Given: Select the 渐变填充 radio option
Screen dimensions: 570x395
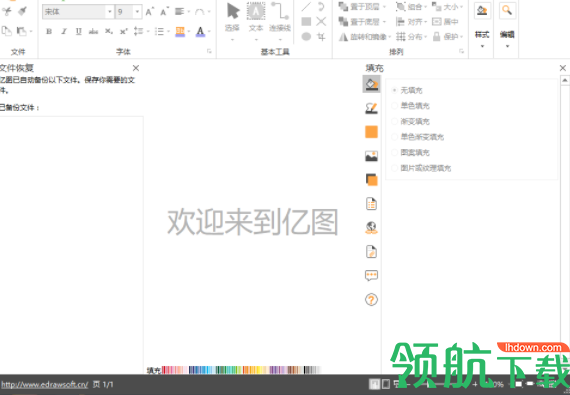Looking at the screenshot, I should 394,121.
